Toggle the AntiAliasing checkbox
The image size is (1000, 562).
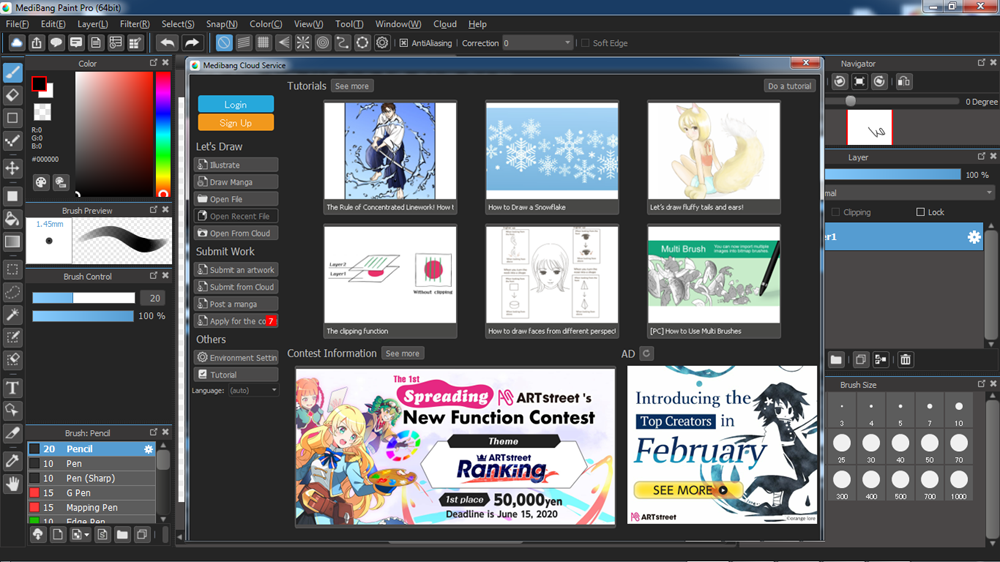click(403, 43)
